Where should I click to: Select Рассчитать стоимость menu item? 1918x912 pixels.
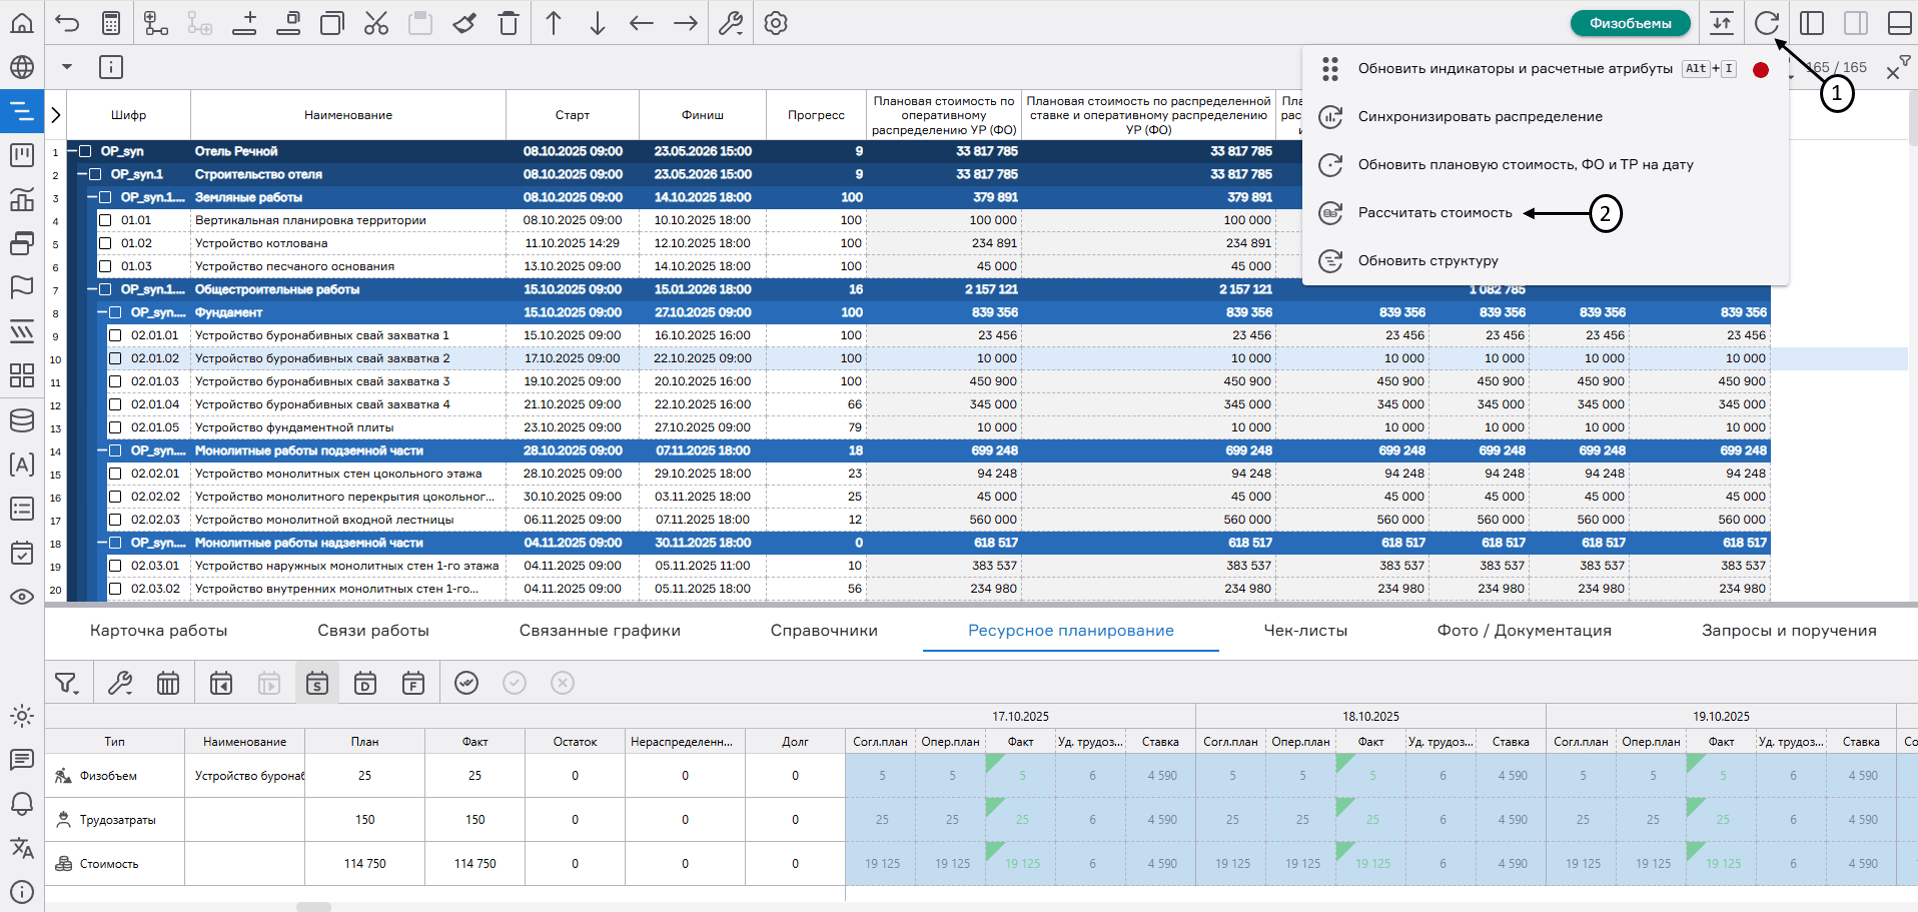coord(1434,213)
